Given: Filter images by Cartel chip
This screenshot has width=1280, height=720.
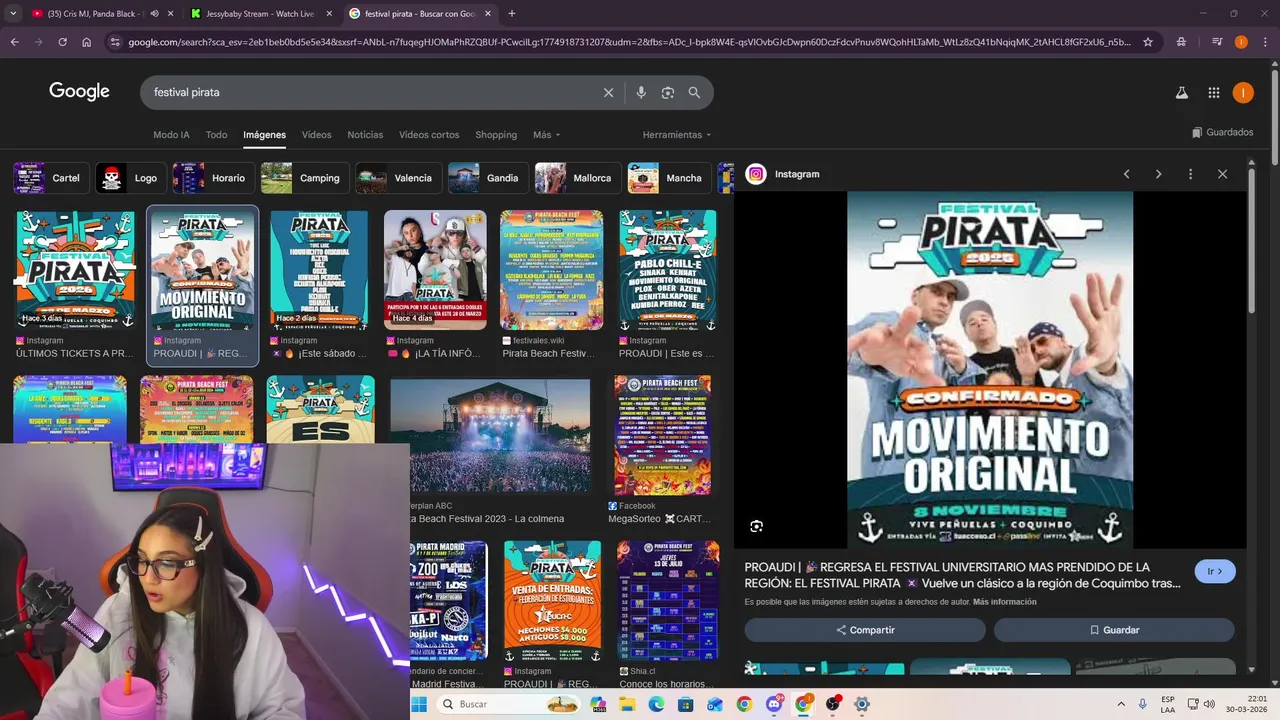Looking at the screenshot, I should pyautogui.click(x=50, y=178).
